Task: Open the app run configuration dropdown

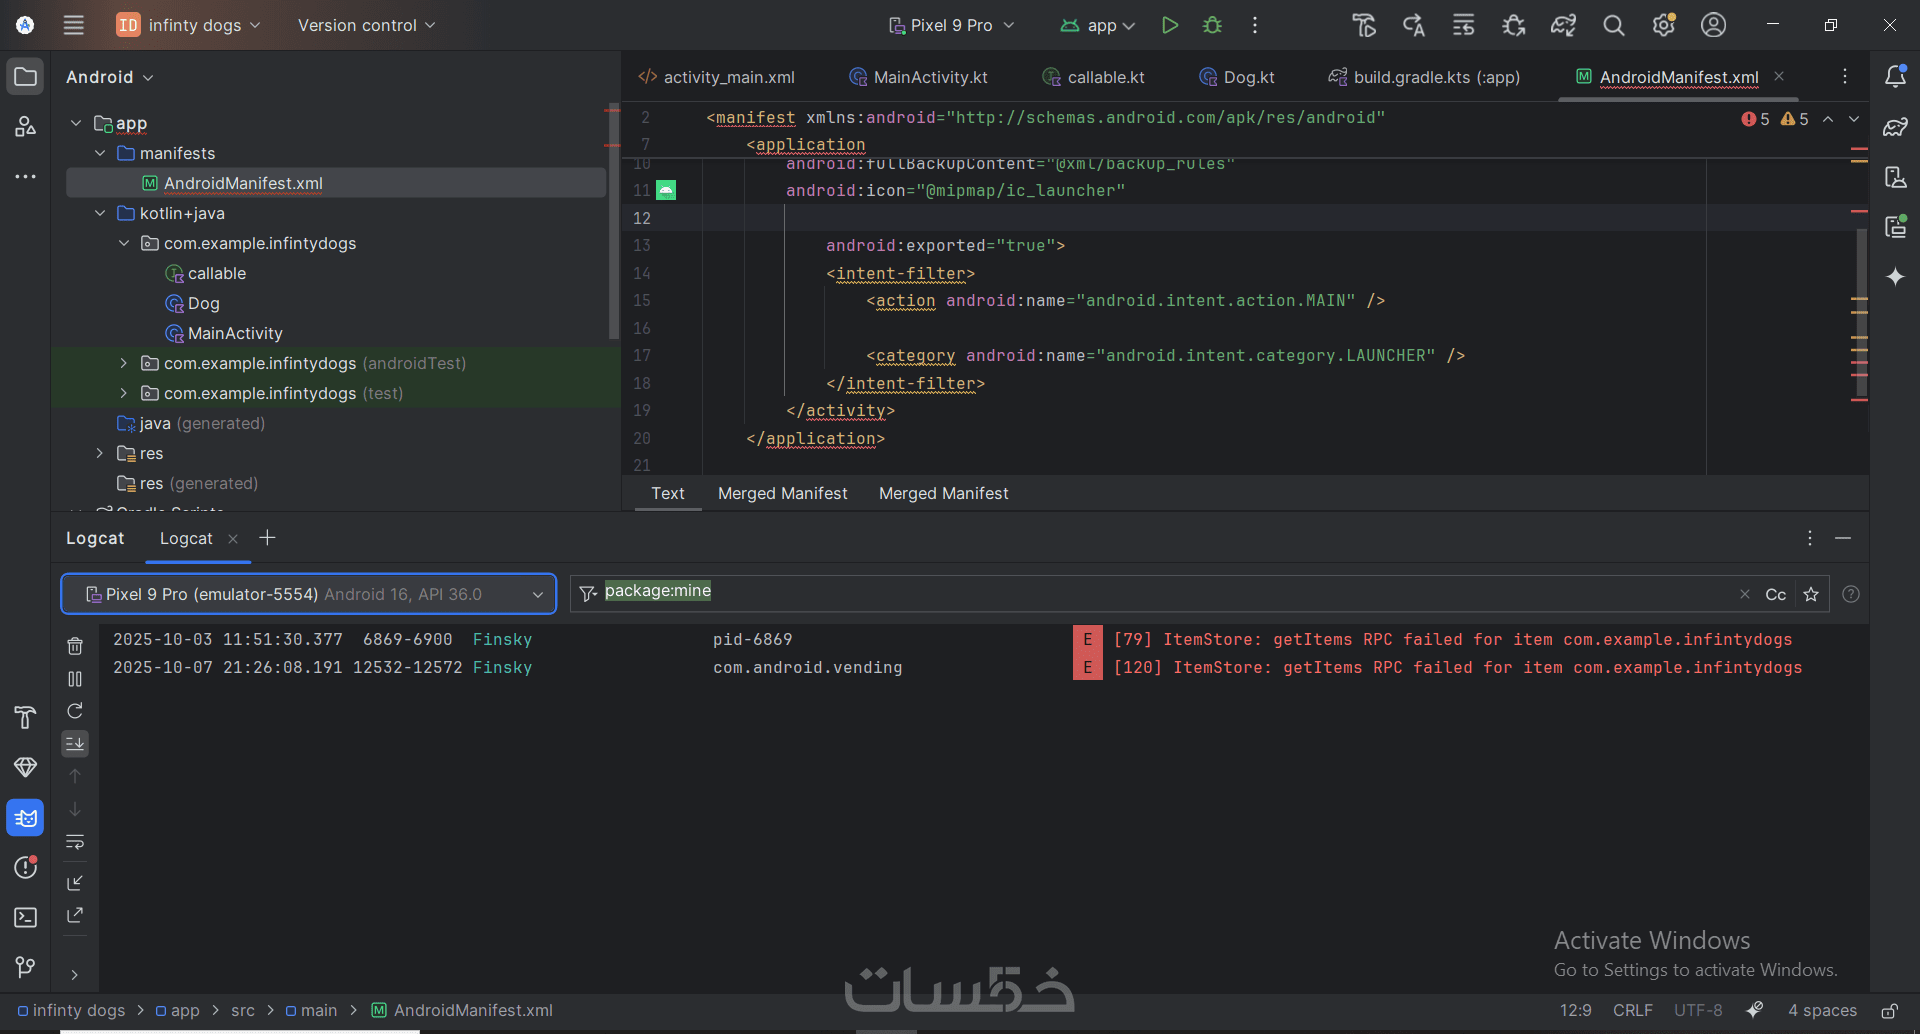Action: click(1097, 25)
